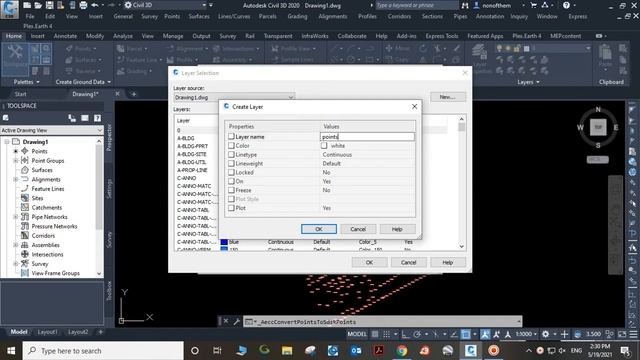
Task: Open the Create Ground Data dropdown
Action: [x=83, y=82]
